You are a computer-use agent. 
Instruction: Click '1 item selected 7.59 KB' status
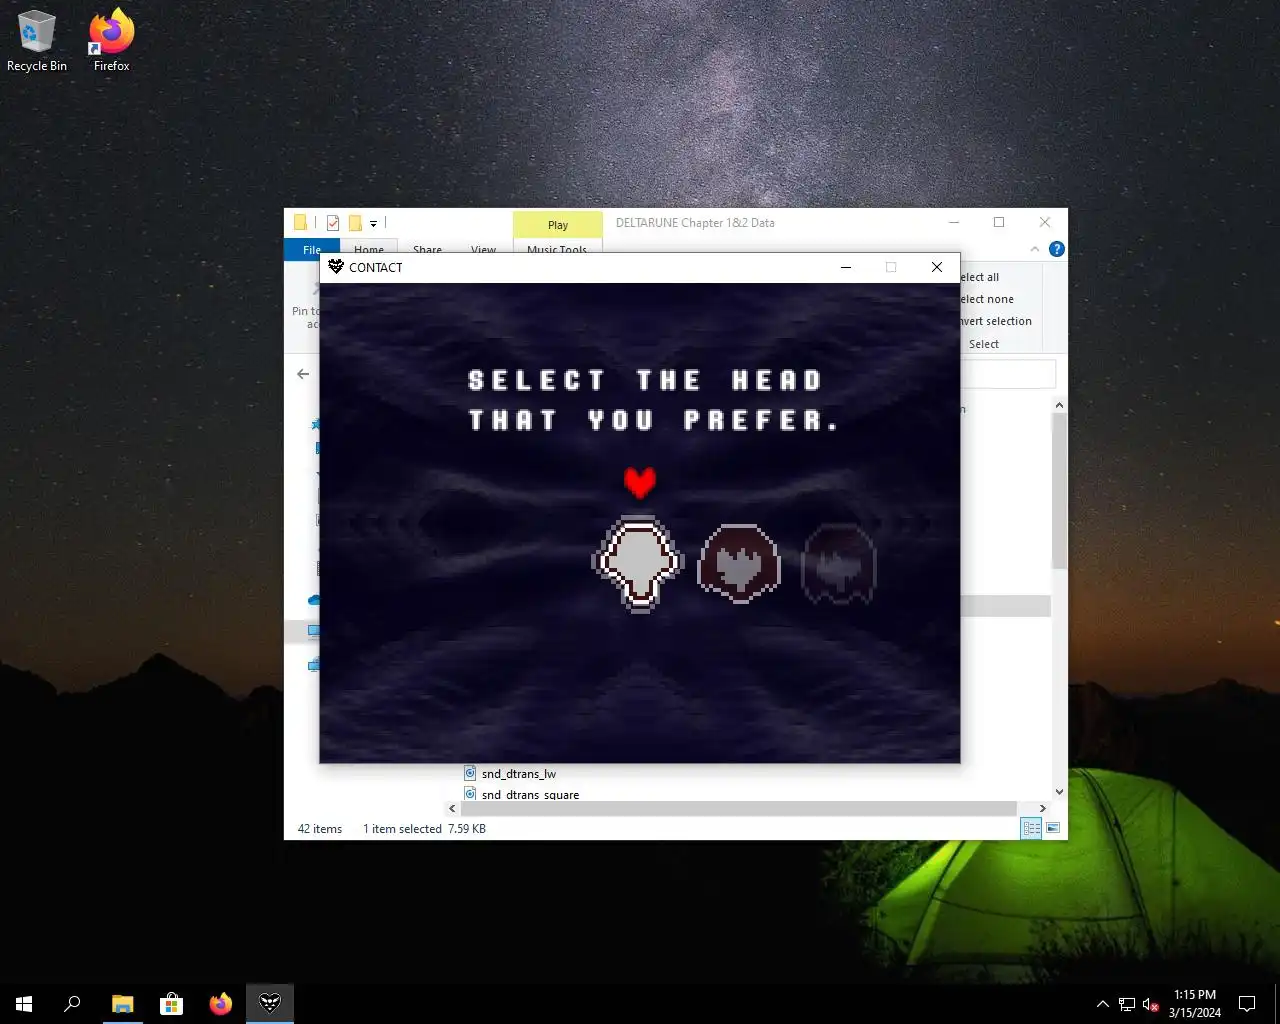(424, 829)
